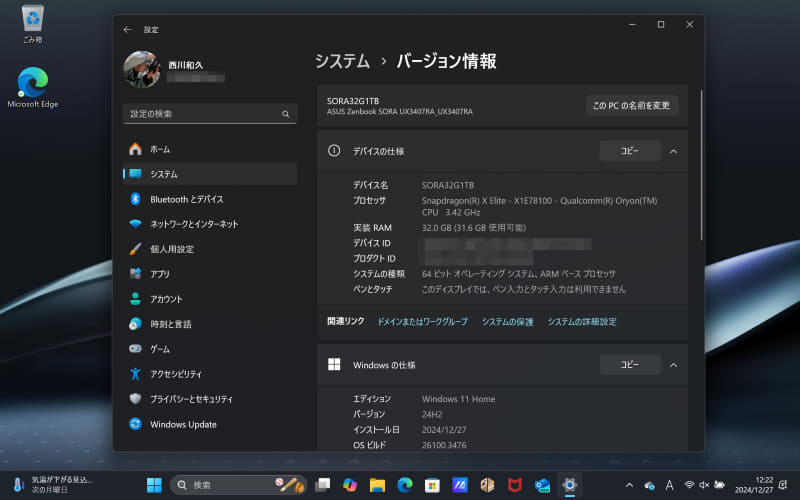Click the IME input mode A indicator
Viewport: 800px width, 500px height.
669,485
